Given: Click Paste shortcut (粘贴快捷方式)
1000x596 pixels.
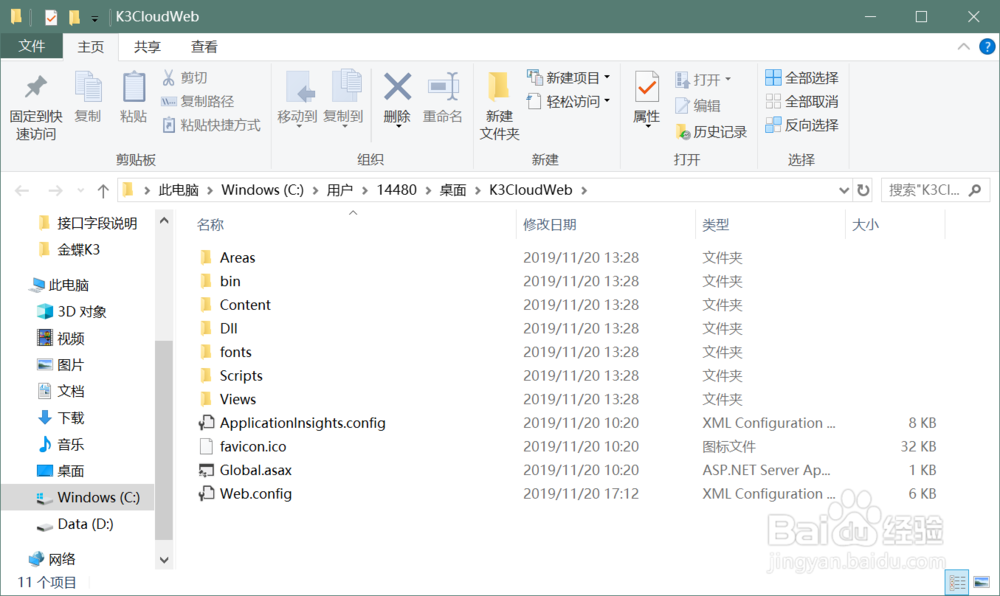Looking at the screenshot, I should click(x=211, y=125).
